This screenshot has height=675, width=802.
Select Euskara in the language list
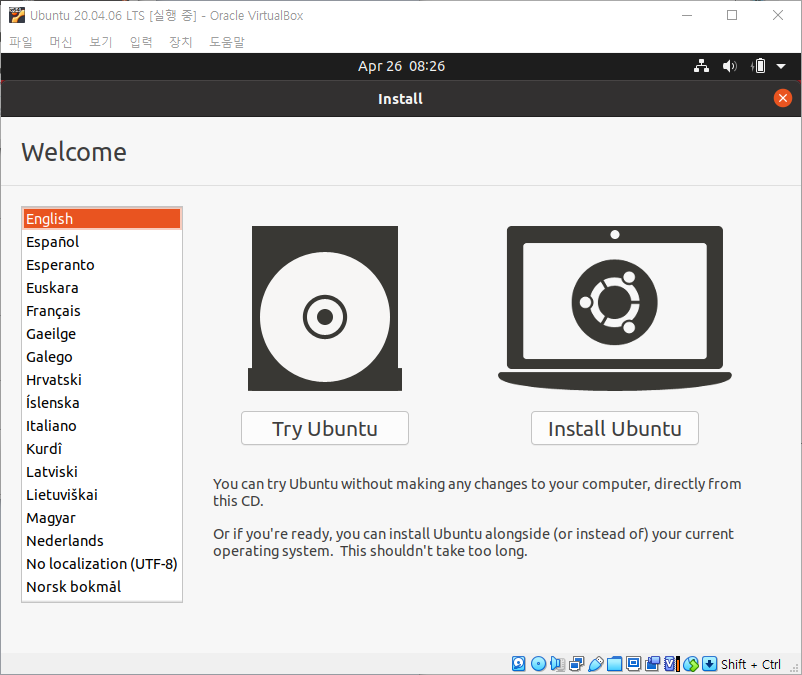102,288
